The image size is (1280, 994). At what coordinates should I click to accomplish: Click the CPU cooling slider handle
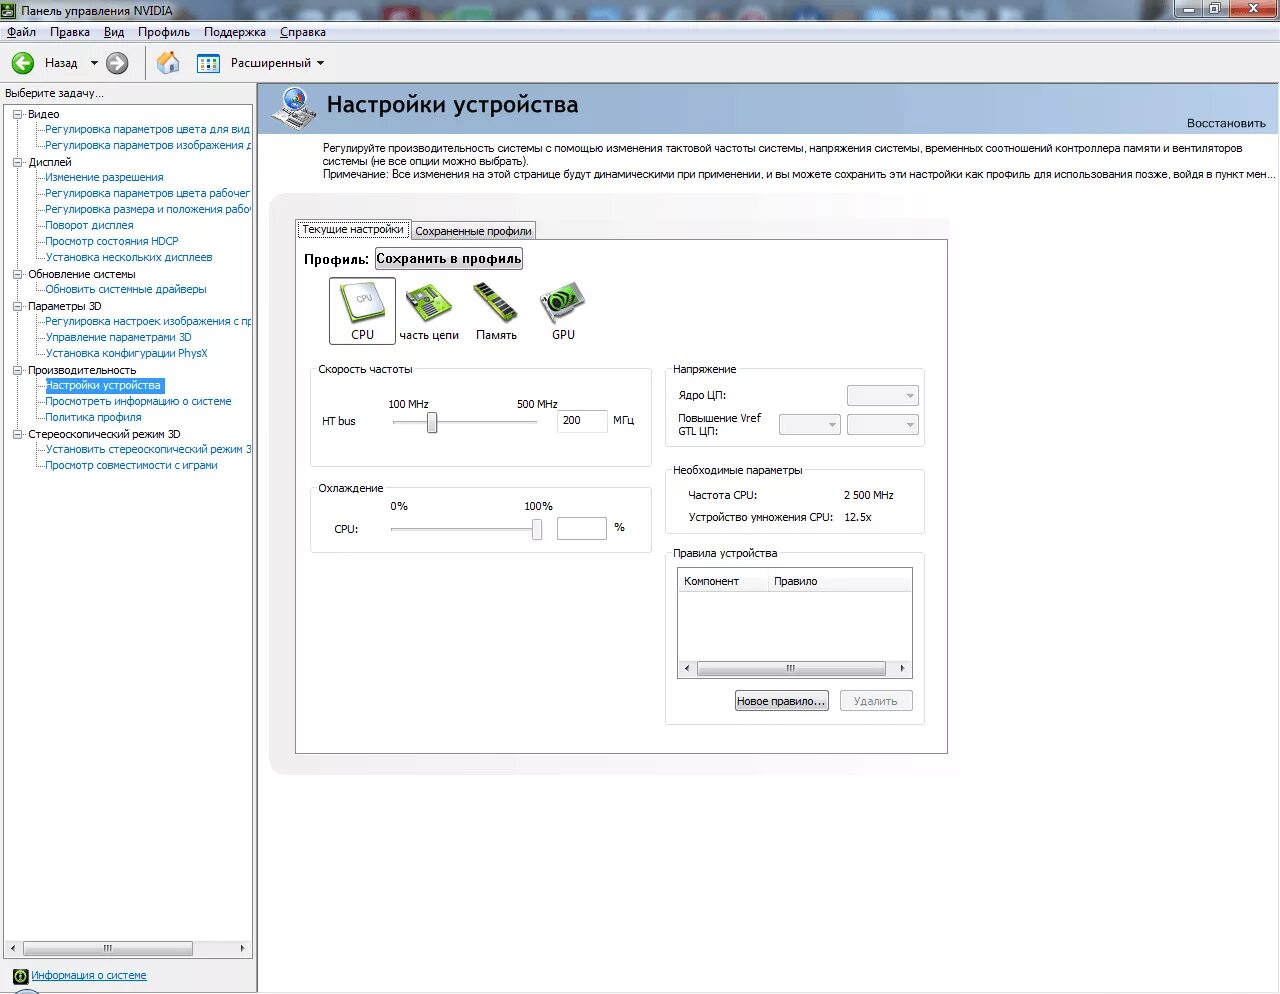[537, 529]
